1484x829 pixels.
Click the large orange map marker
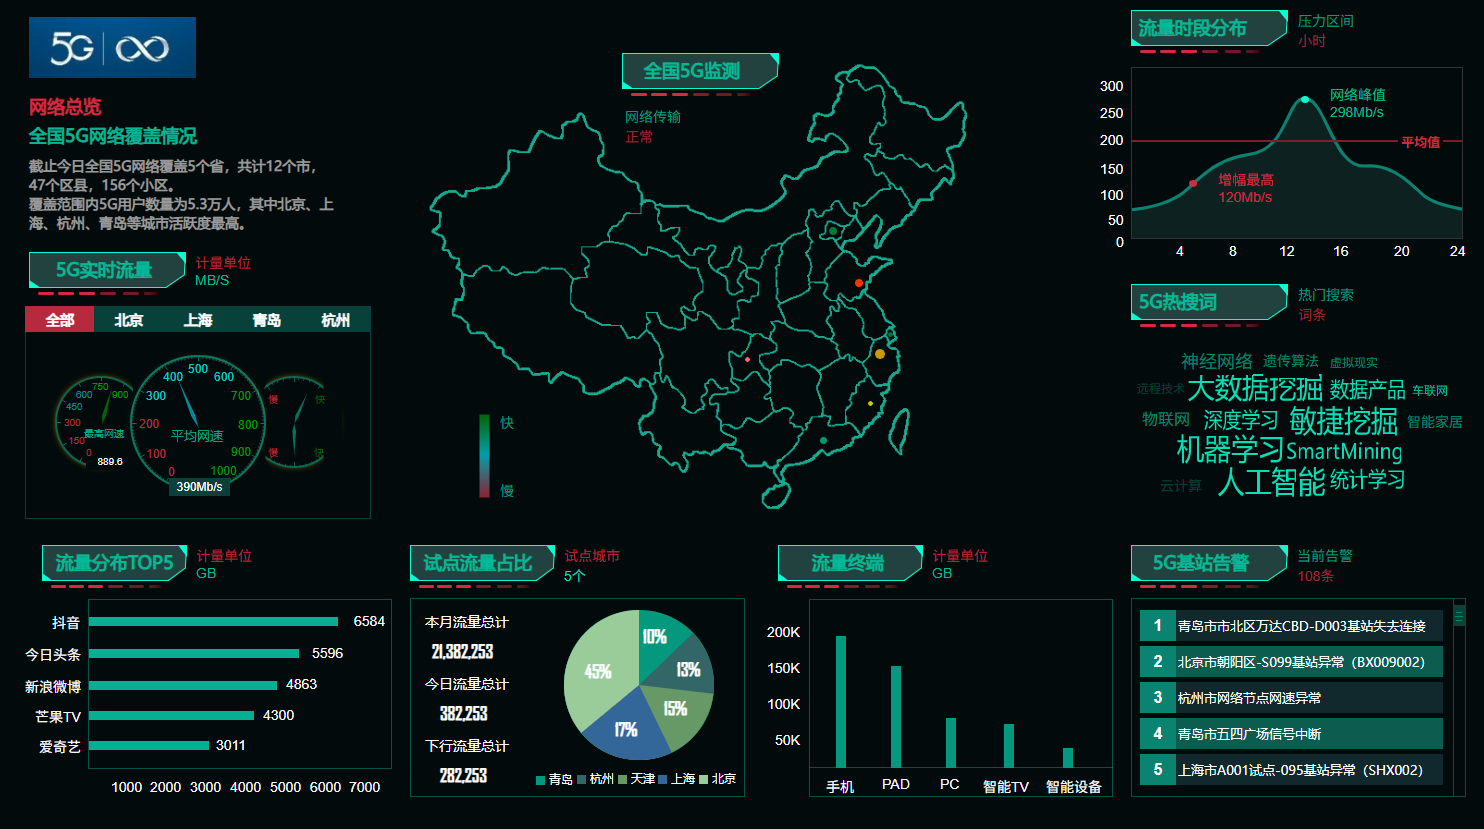[880, 354]
